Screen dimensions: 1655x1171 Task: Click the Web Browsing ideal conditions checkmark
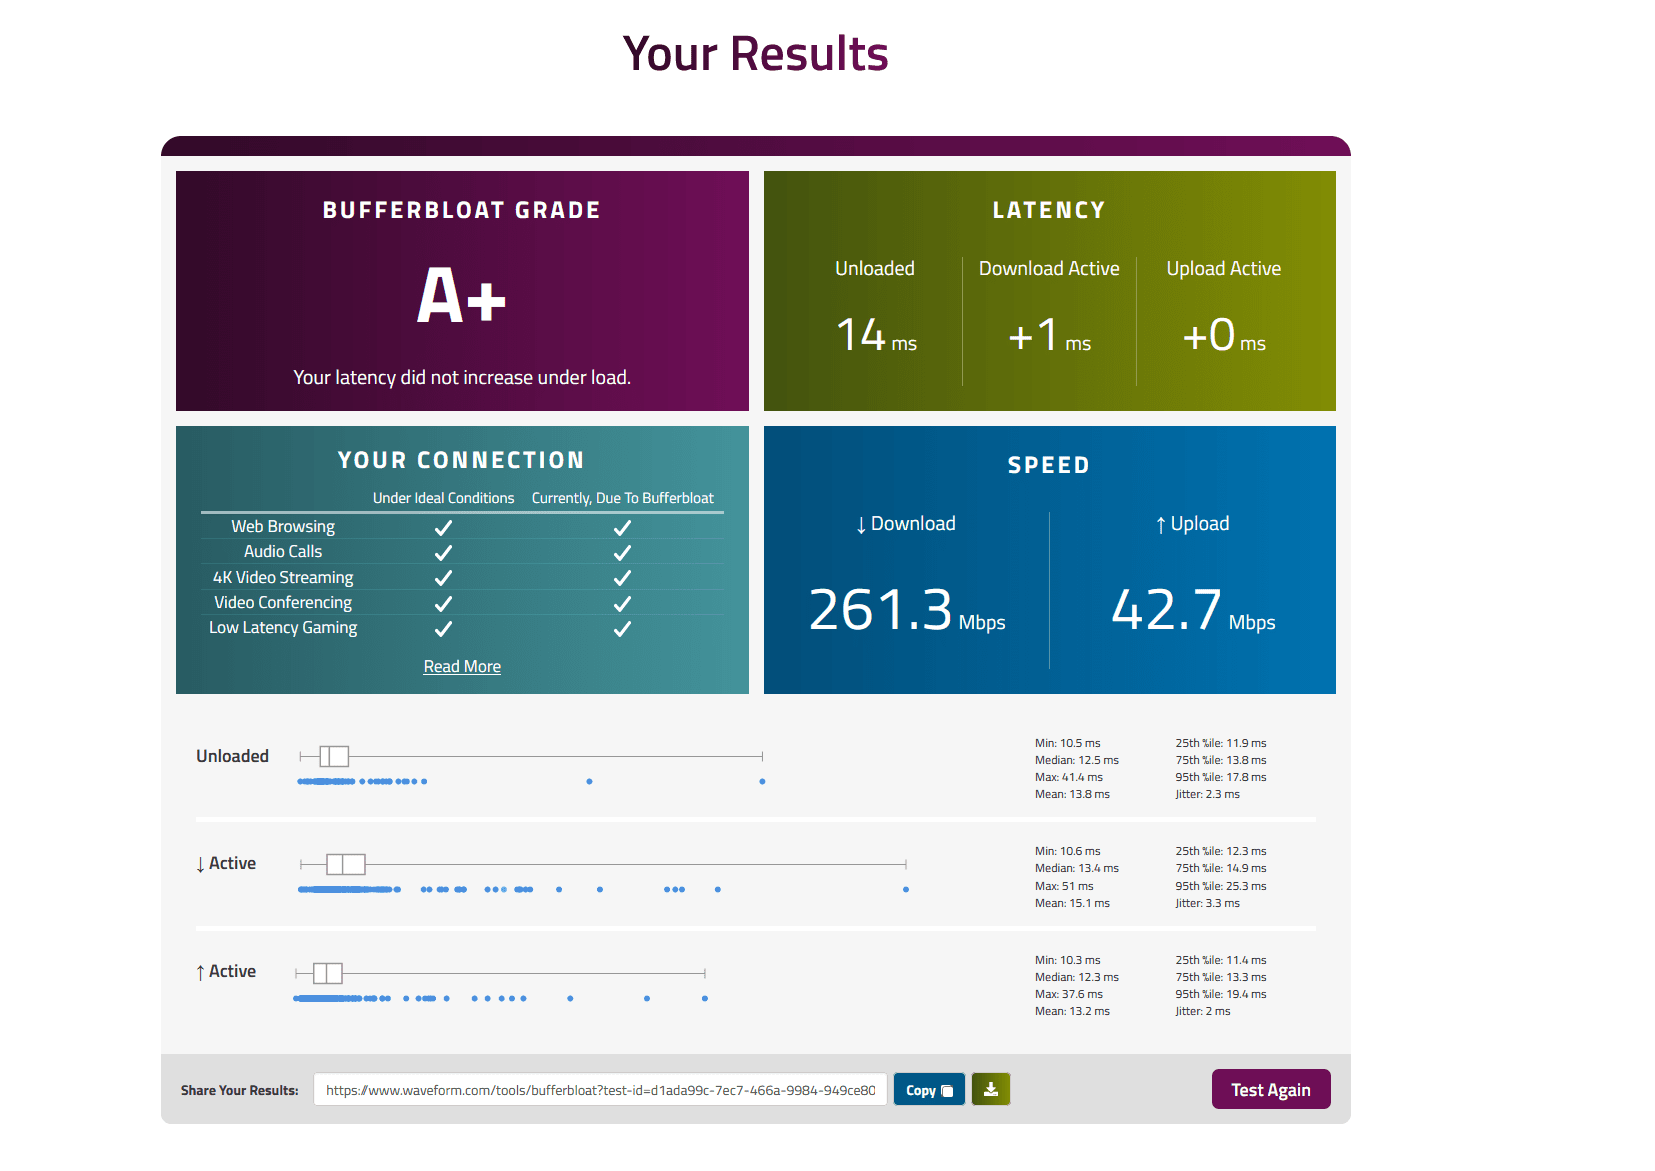coord(444,527)
